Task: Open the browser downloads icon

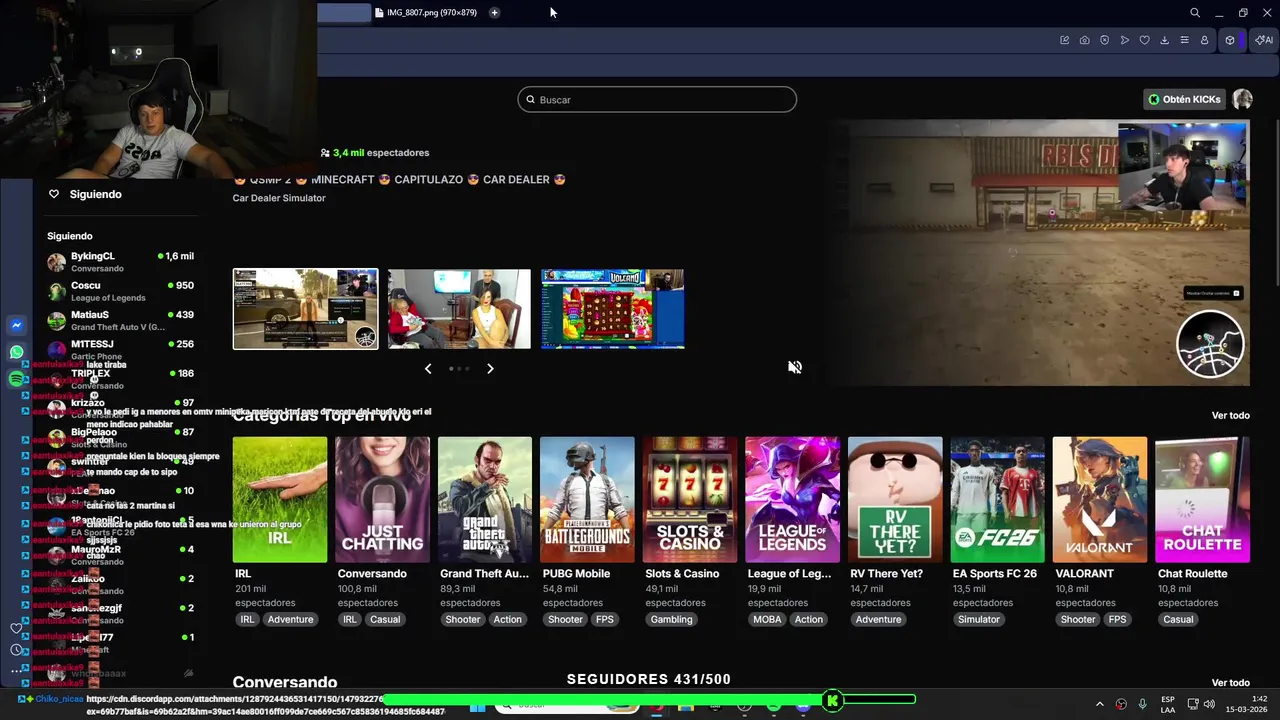Action: 1165,40
